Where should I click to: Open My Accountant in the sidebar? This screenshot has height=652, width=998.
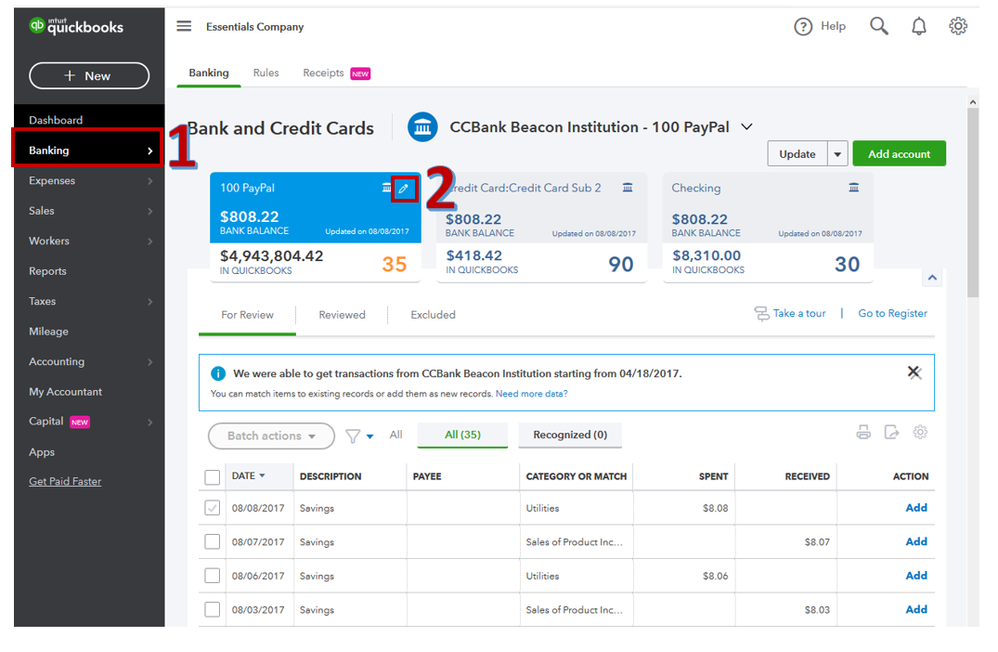[x=65, y=392]
